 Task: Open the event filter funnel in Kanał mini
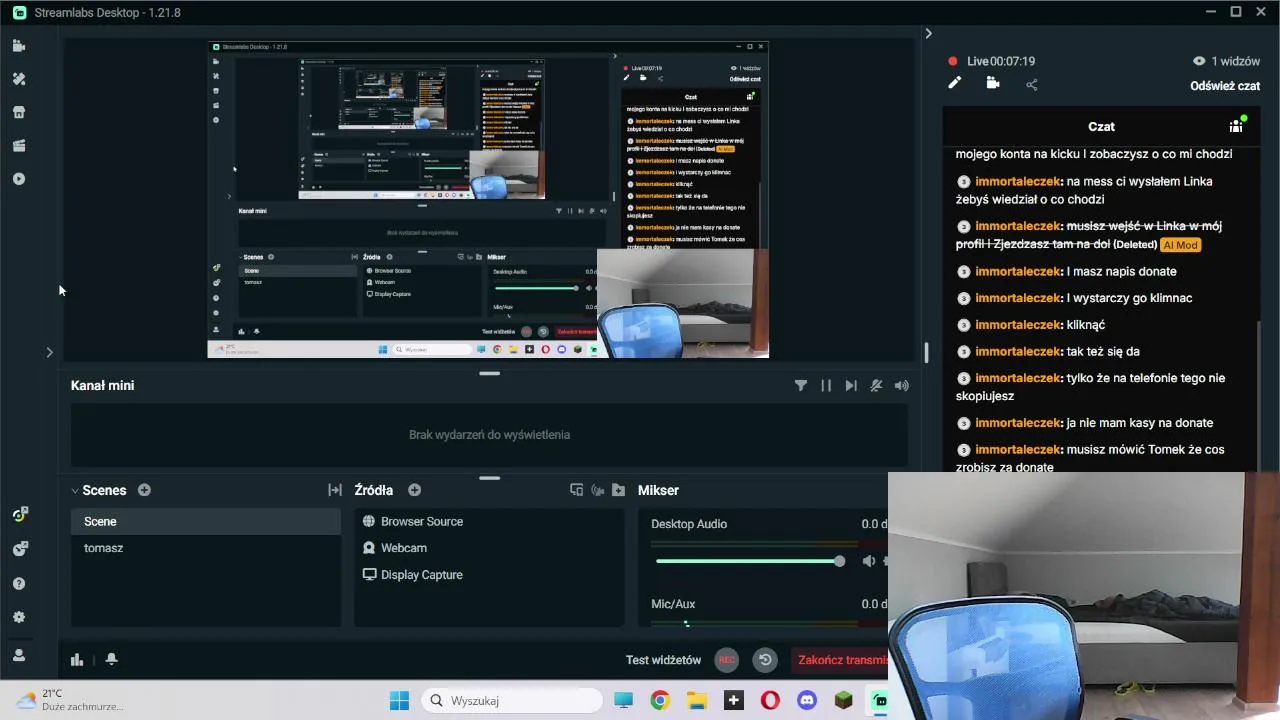(x=801, y=386)
